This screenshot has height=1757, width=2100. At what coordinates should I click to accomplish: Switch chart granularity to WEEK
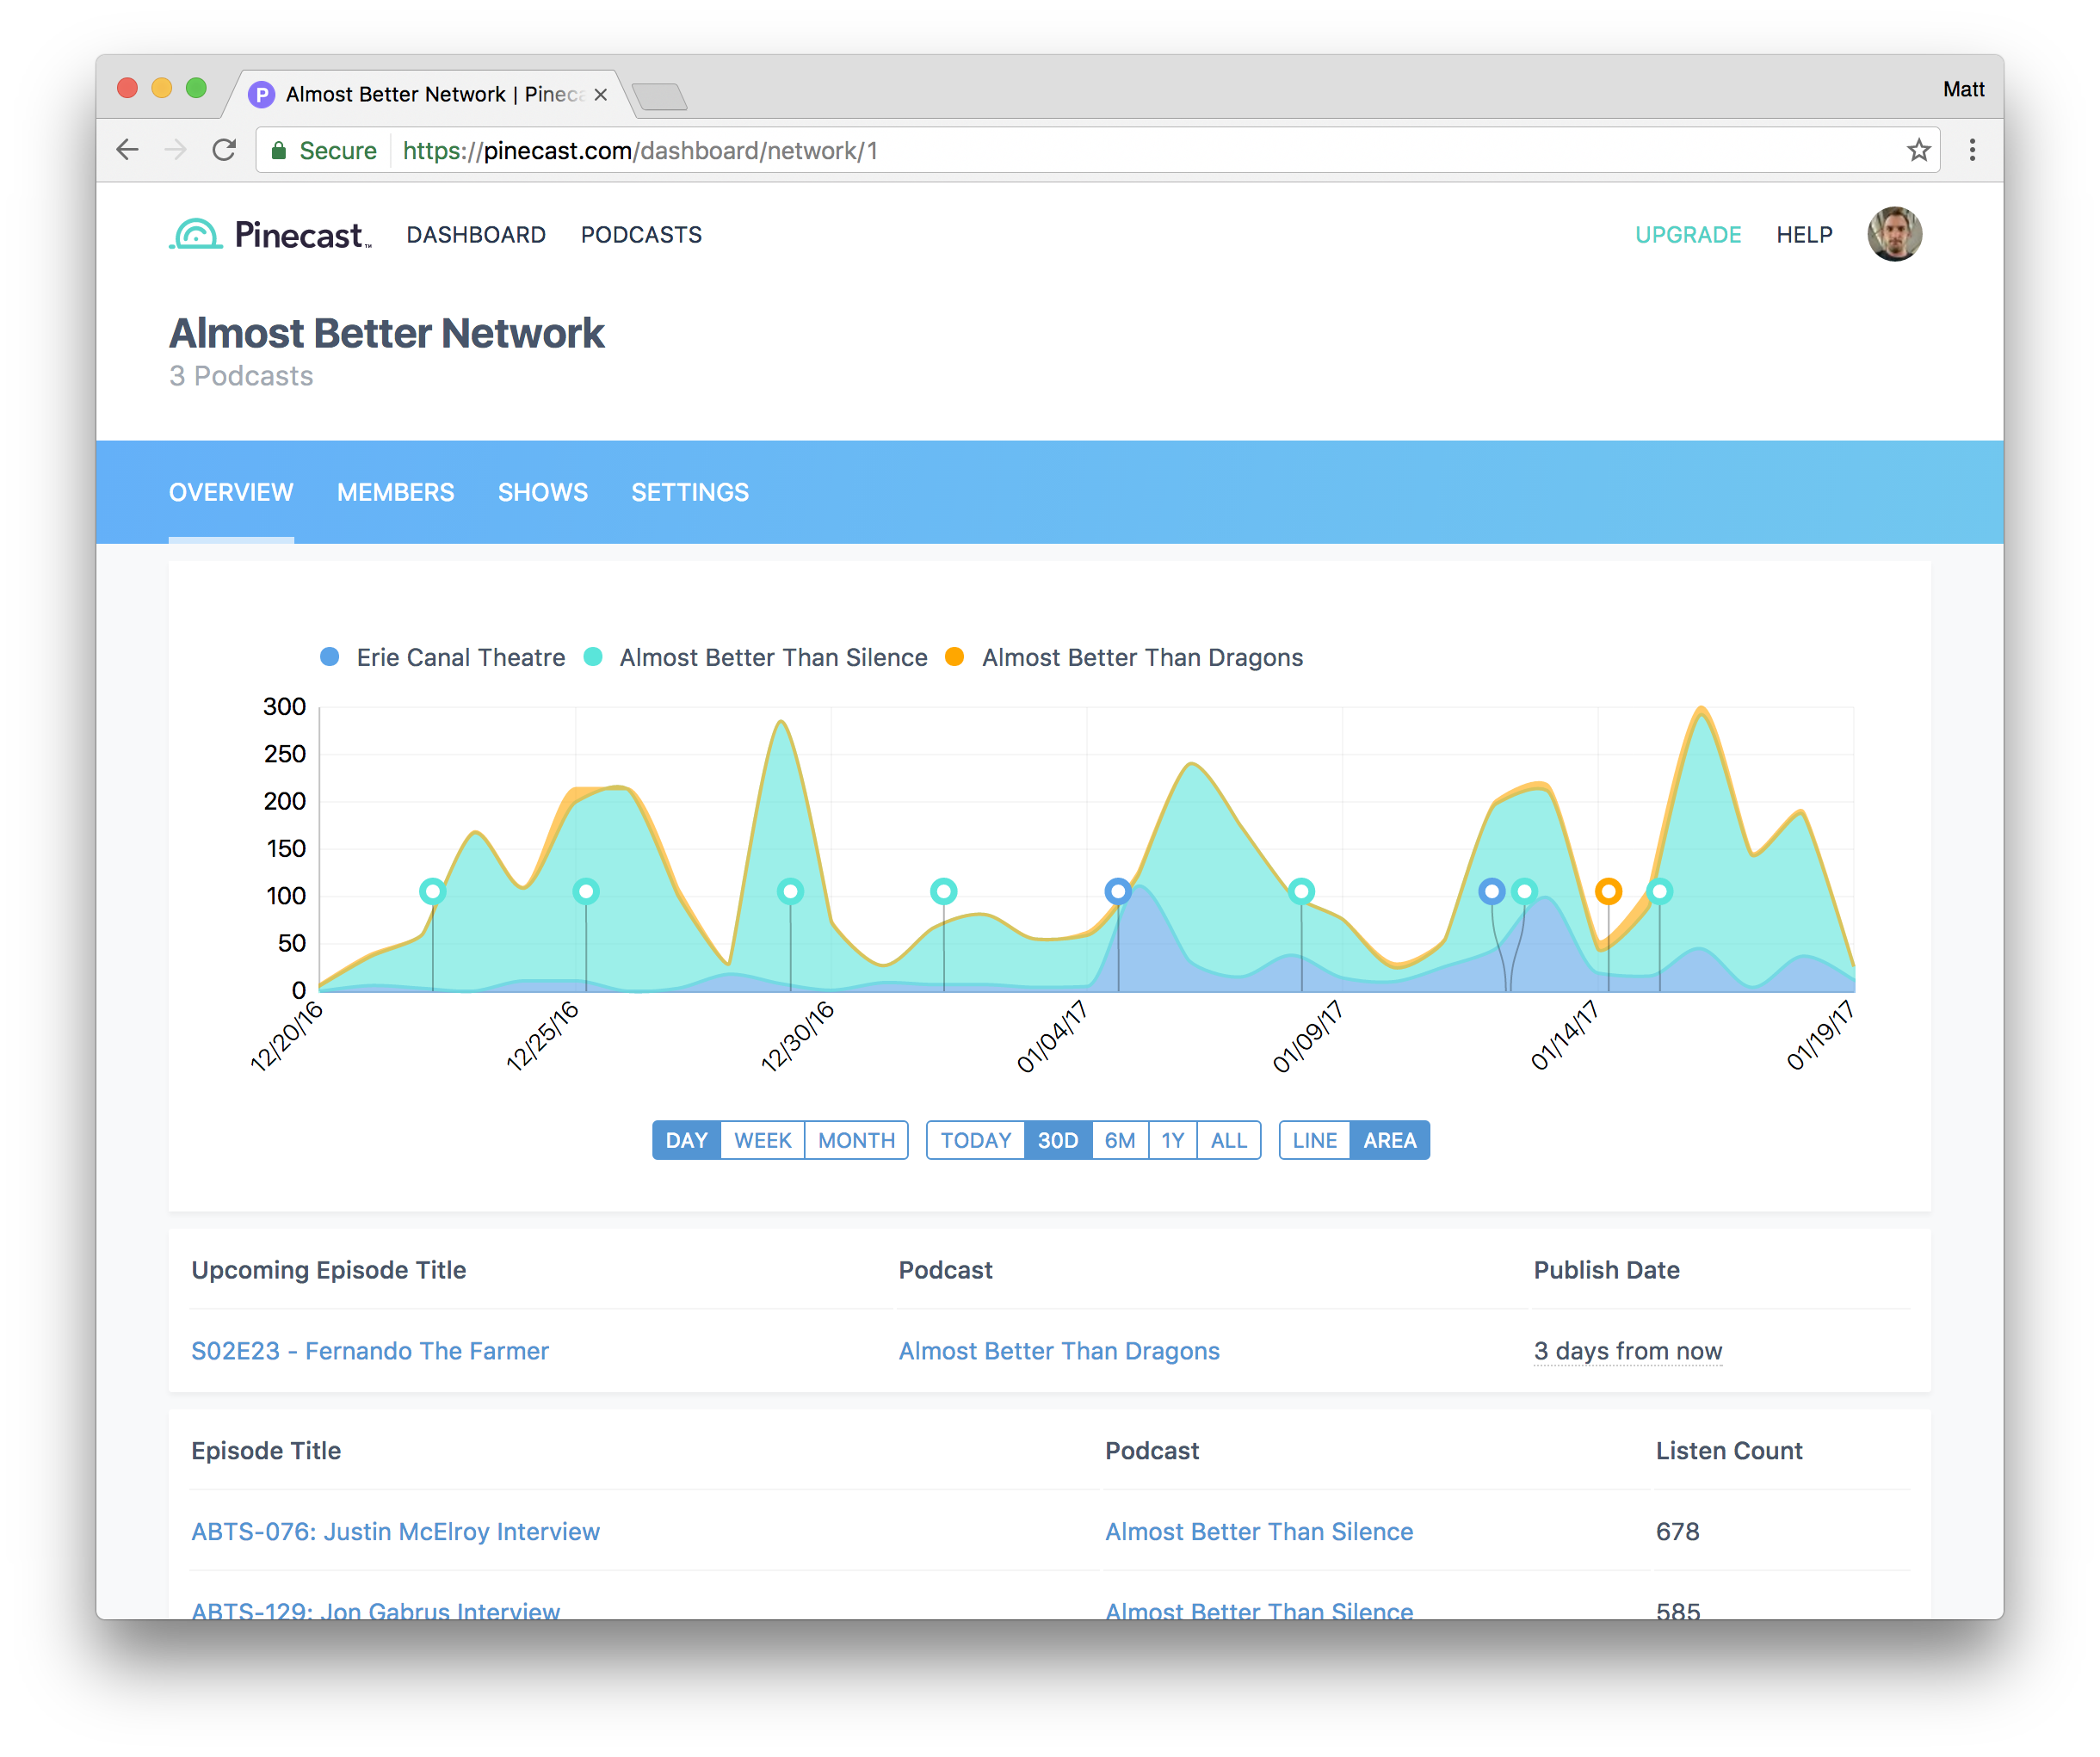coord(762,1140)
